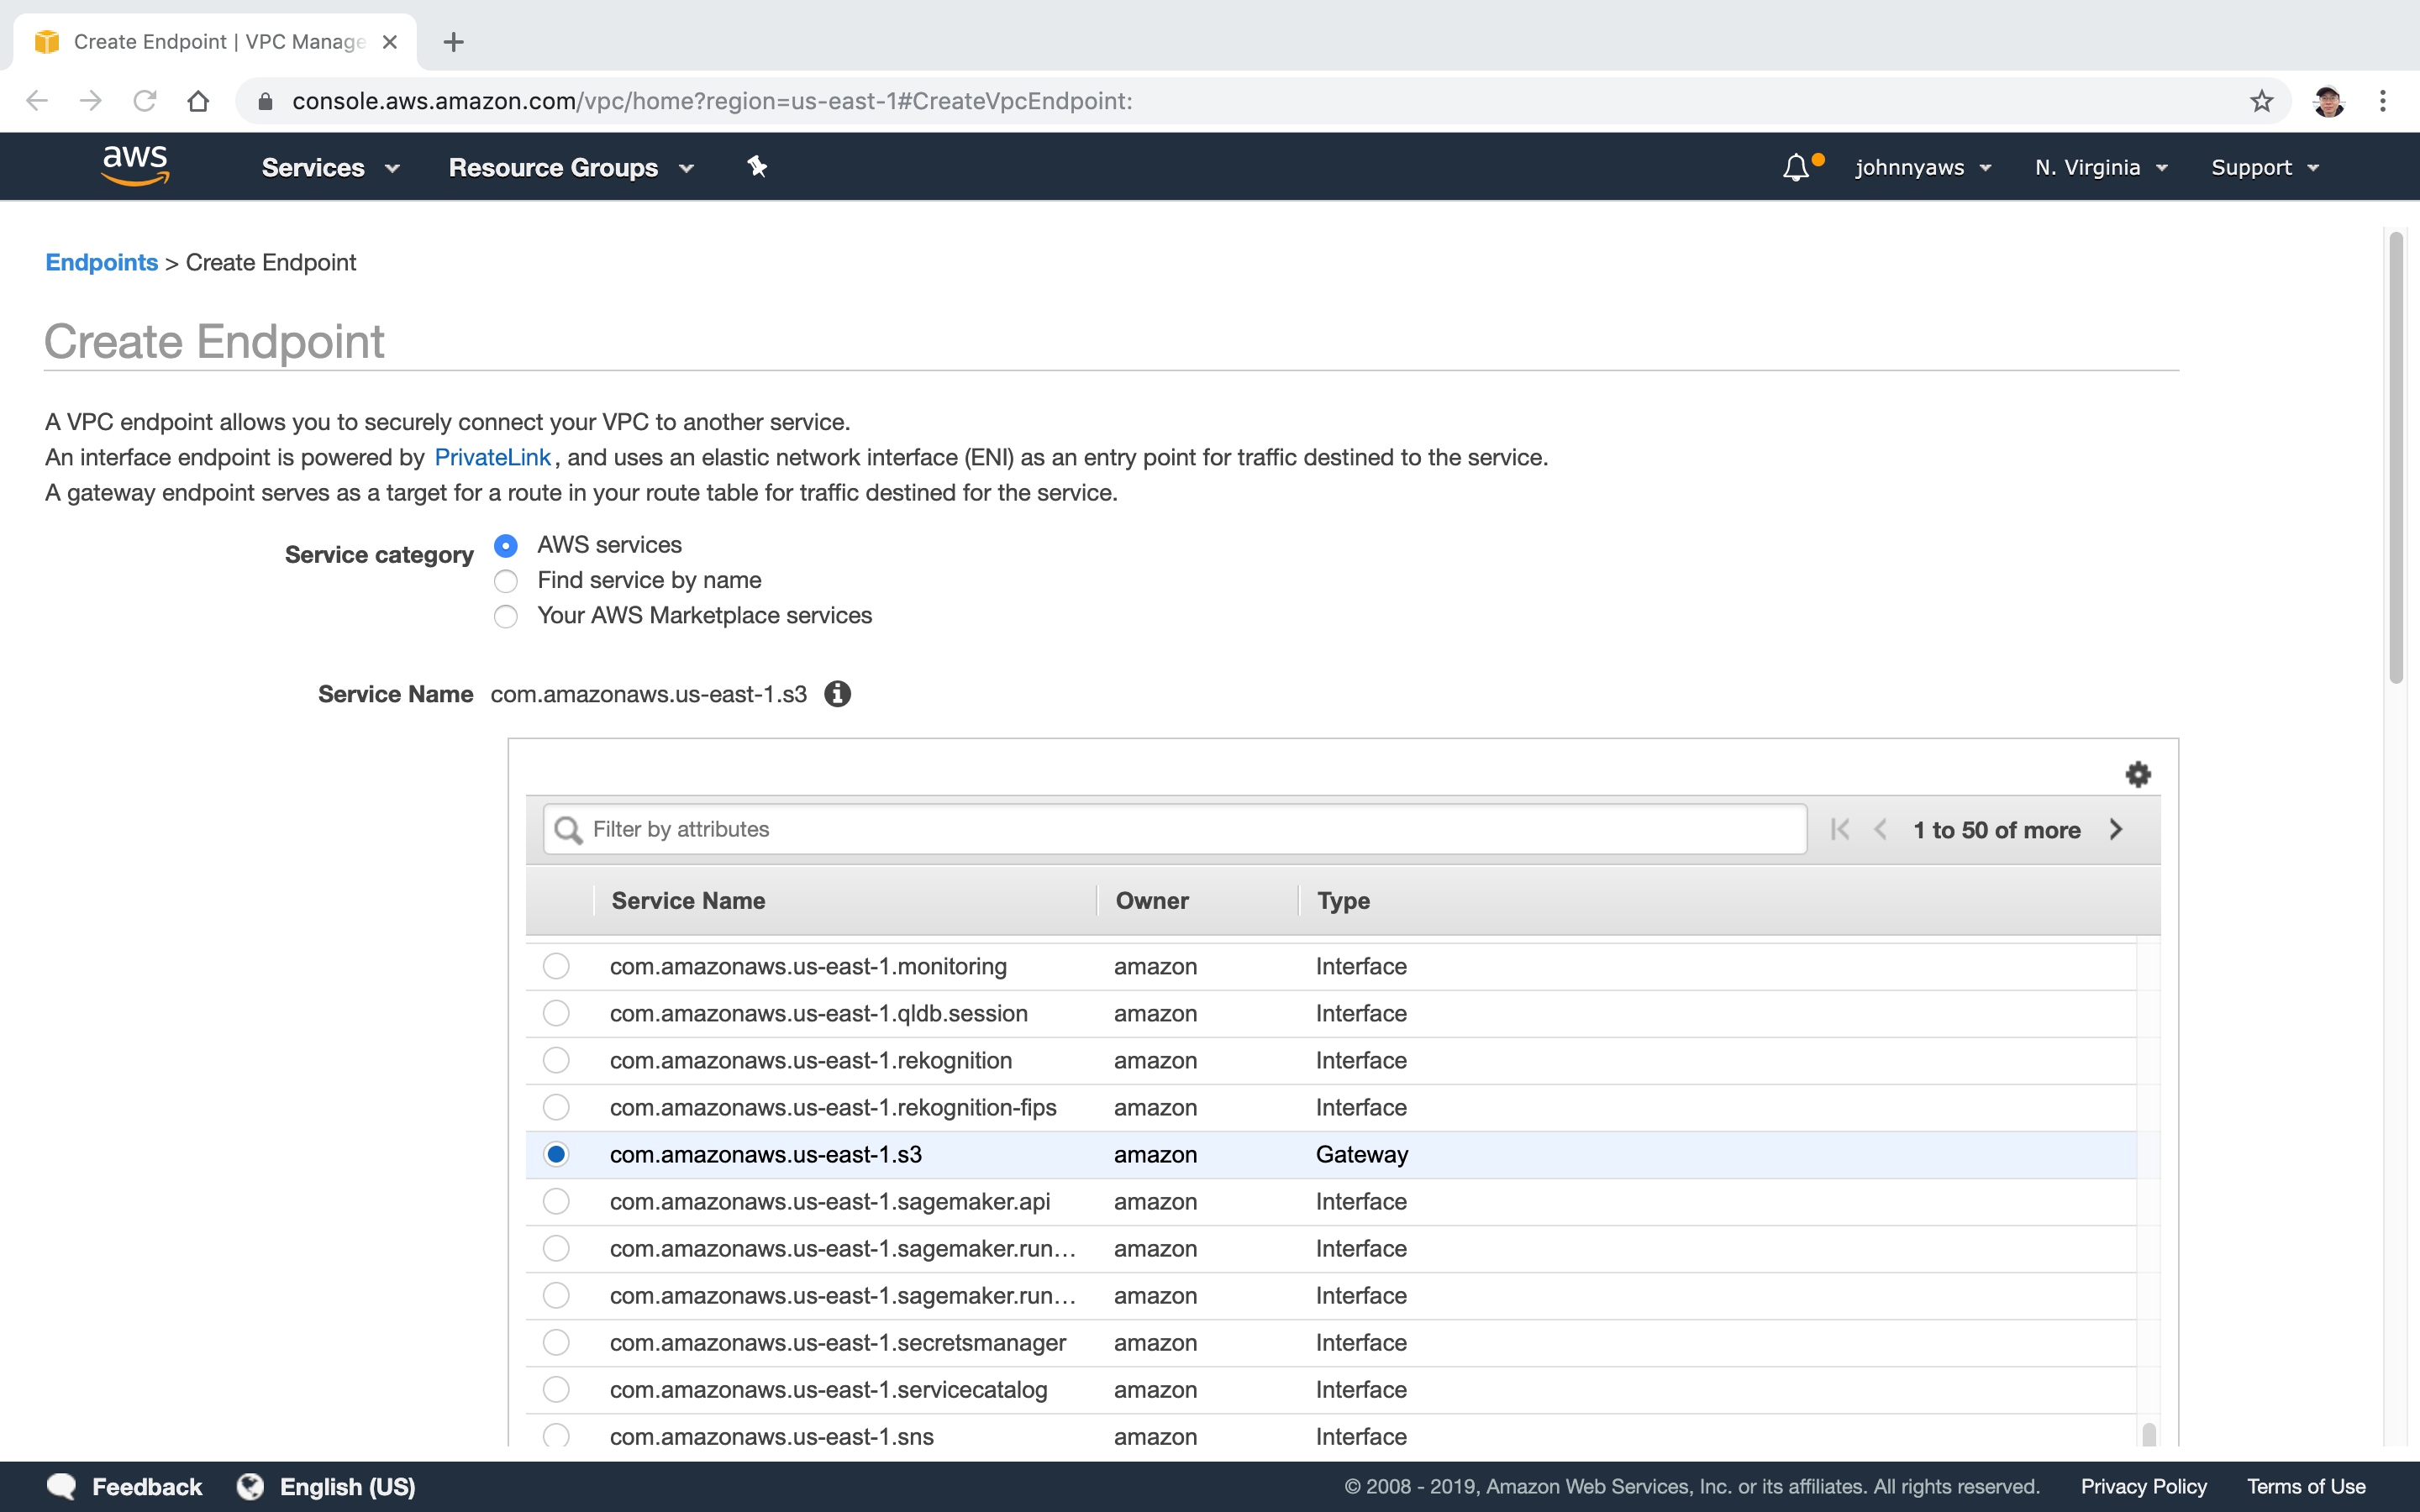Image resolution: width=2420 pixels, height=1512 pixels.
Task: Select the secretsmanager service radio button
Action: tap(556, 1342)
